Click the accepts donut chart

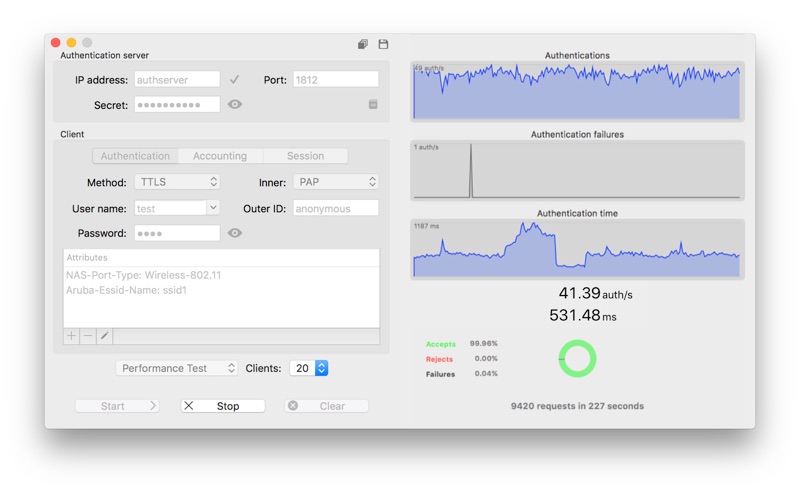(577, 359)
